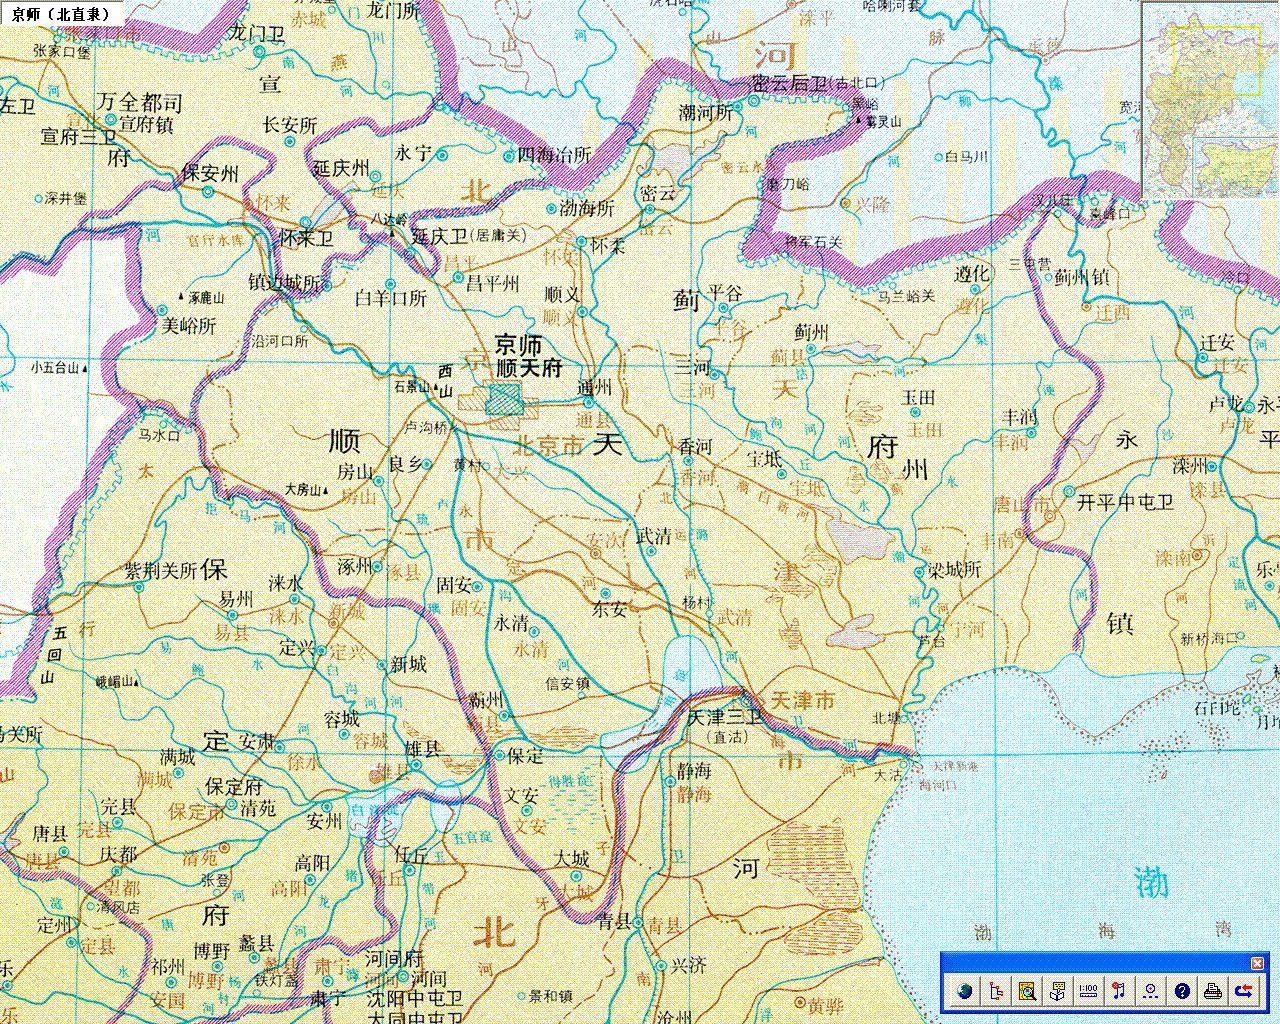Activate the magnifier search icon
The width and height of the screenshot is (1280, 1024).
(1025, 992)
